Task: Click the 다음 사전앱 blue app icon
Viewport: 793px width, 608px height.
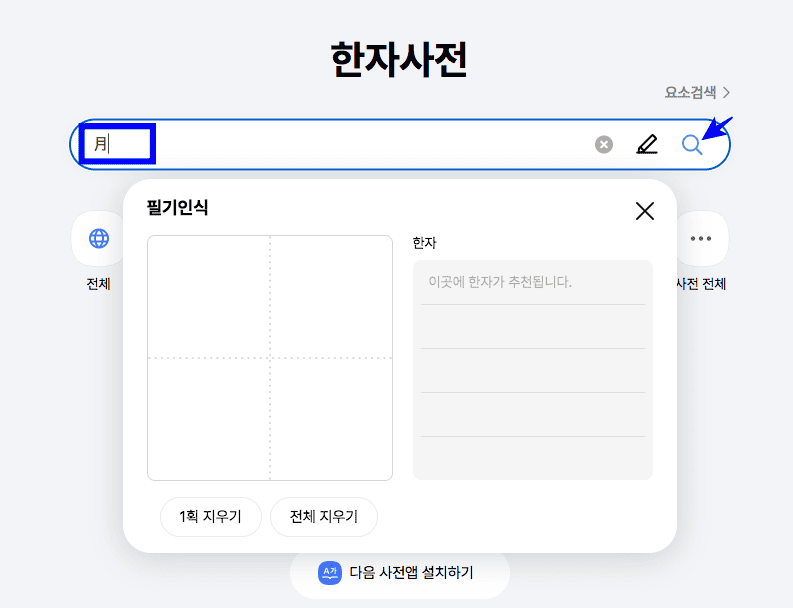Action: [x=330, y=573]
